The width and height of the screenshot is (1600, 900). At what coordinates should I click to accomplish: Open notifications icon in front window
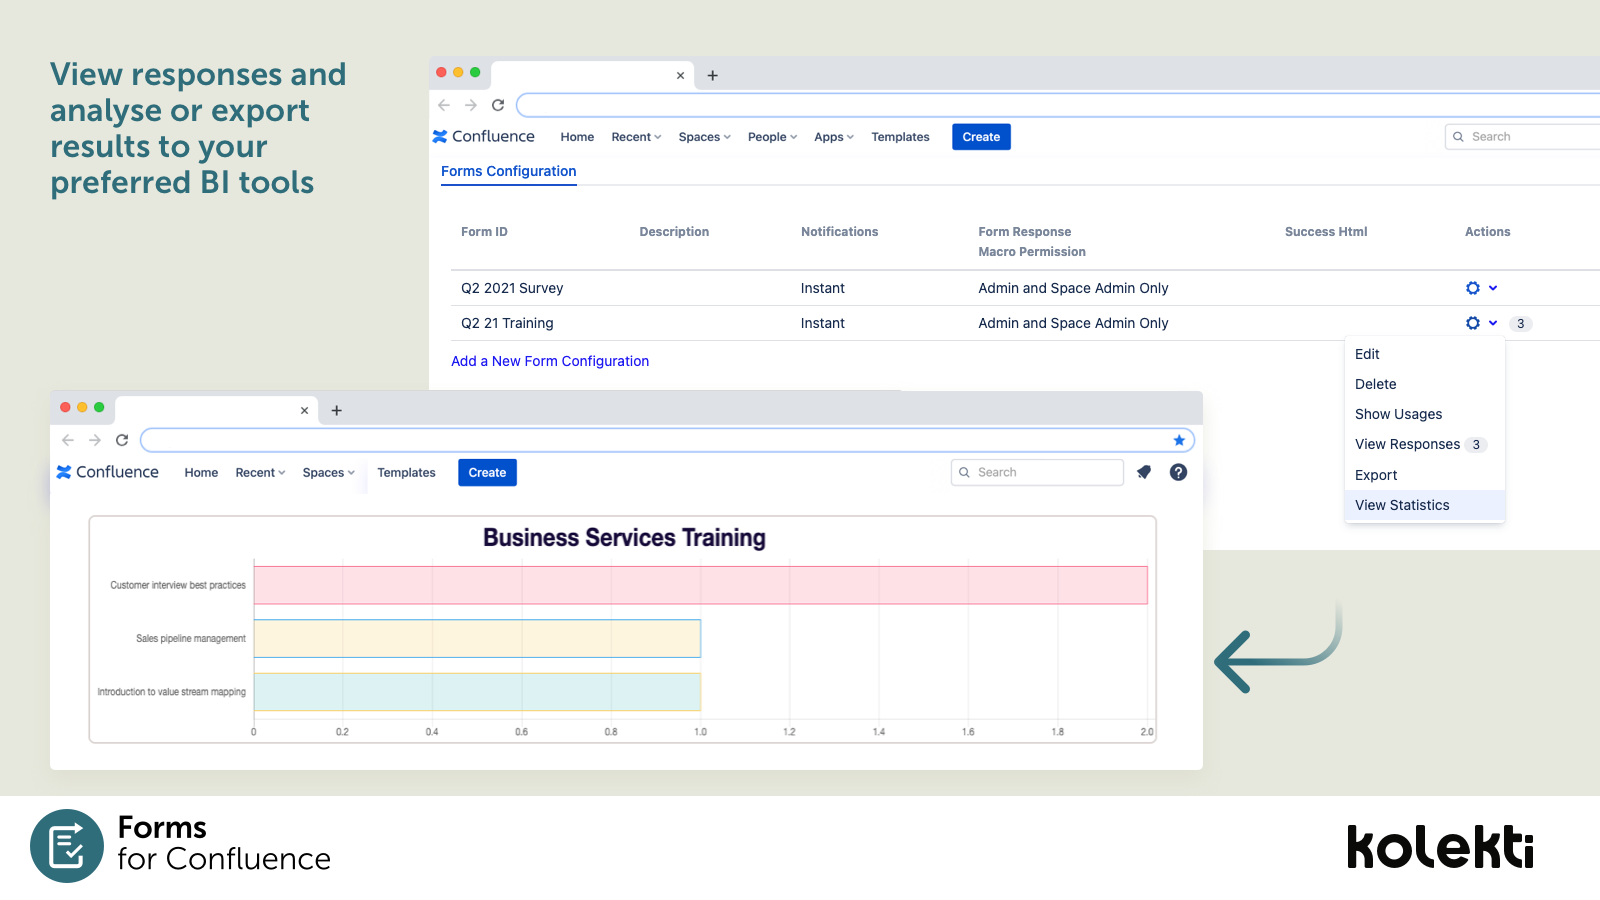(1144, 472)
